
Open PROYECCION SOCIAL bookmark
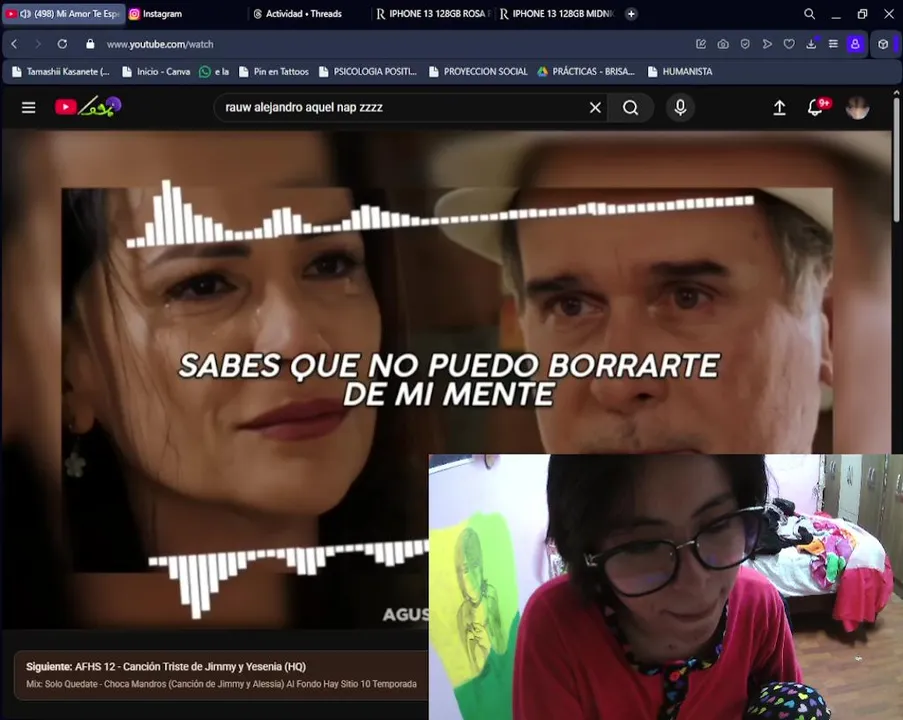478,71
